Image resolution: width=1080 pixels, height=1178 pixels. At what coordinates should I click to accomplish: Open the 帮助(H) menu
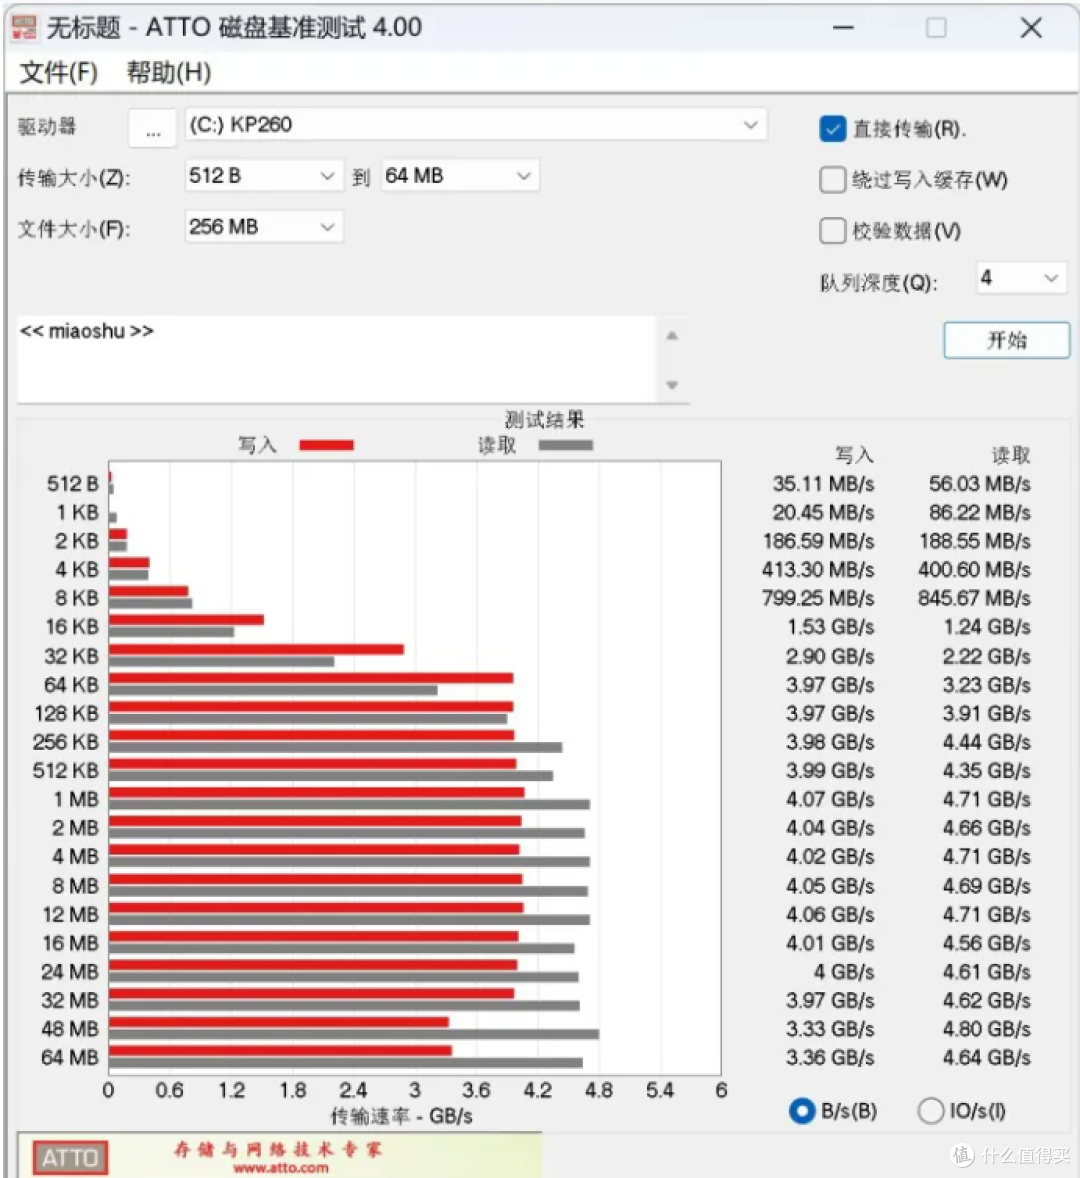click(169, 72)
